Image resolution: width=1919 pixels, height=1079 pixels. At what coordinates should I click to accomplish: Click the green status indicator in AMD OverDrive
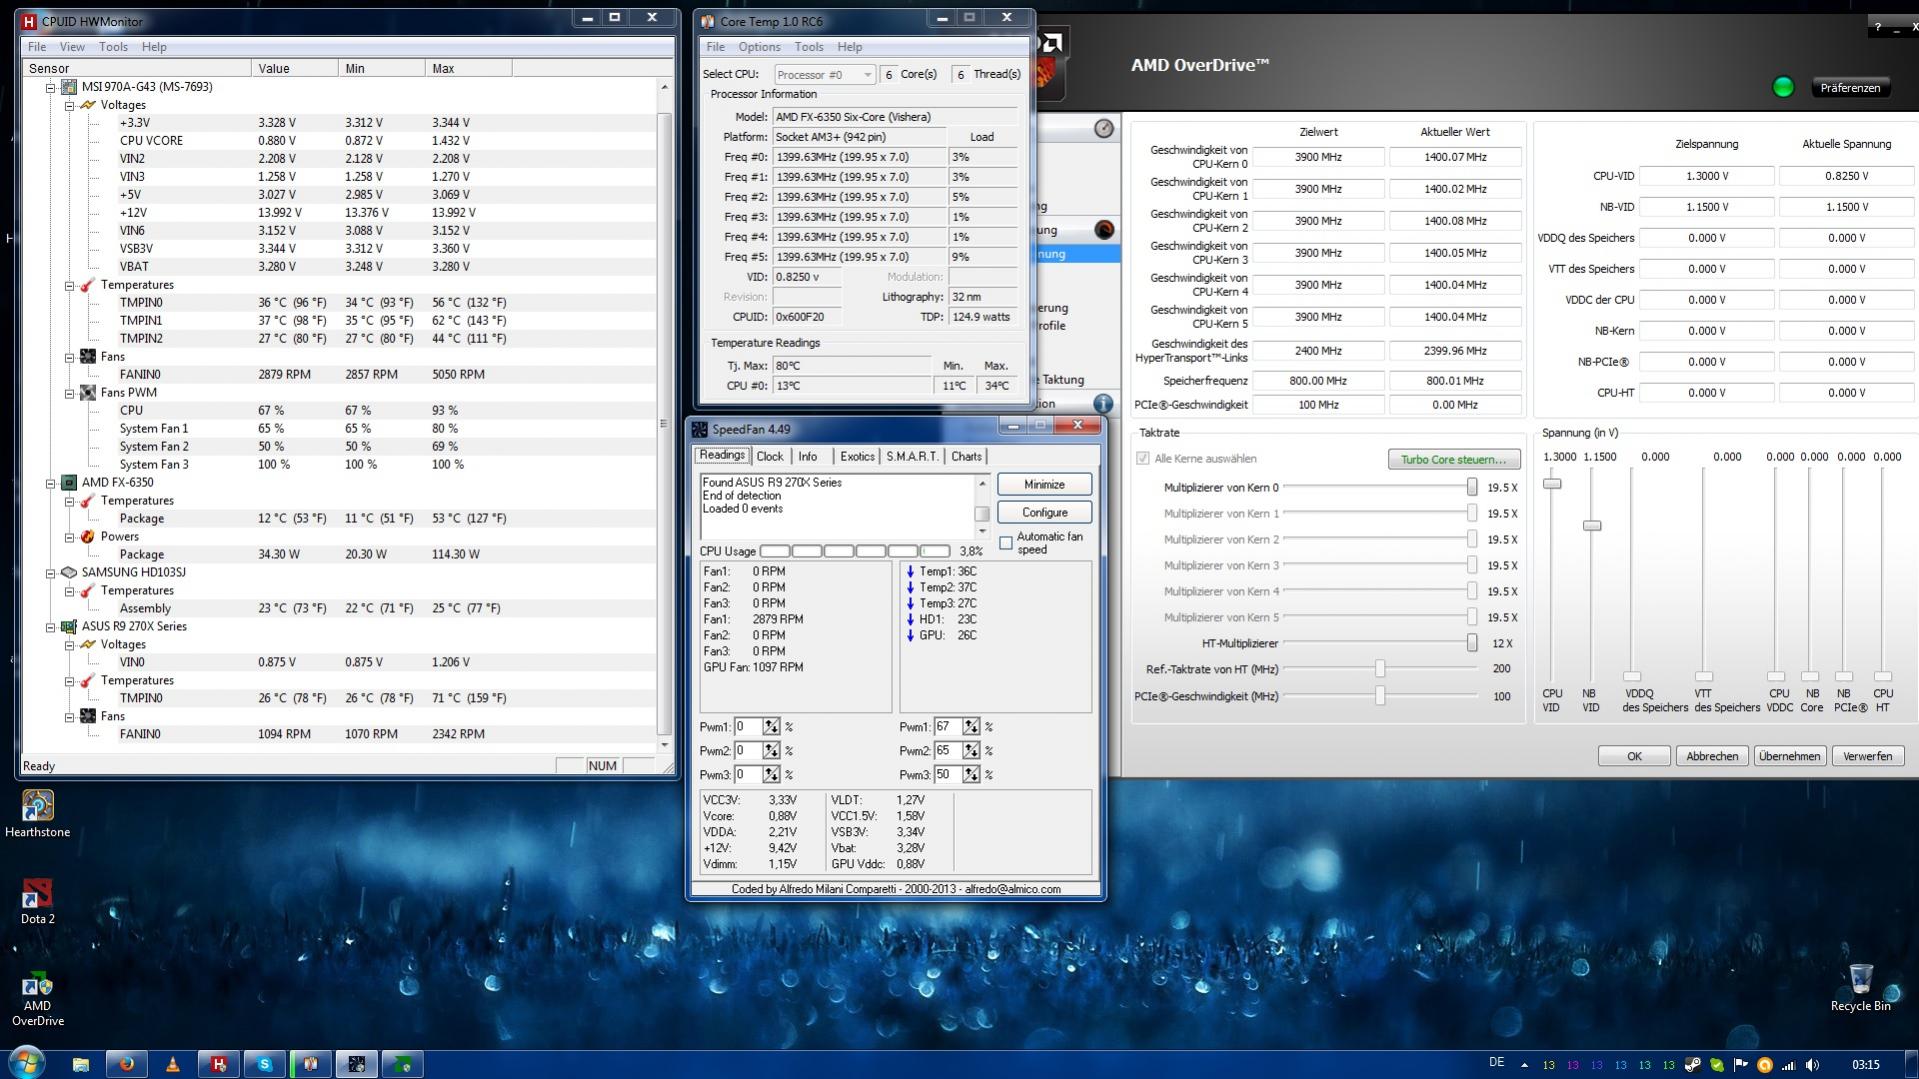[x=1782, y=87]
